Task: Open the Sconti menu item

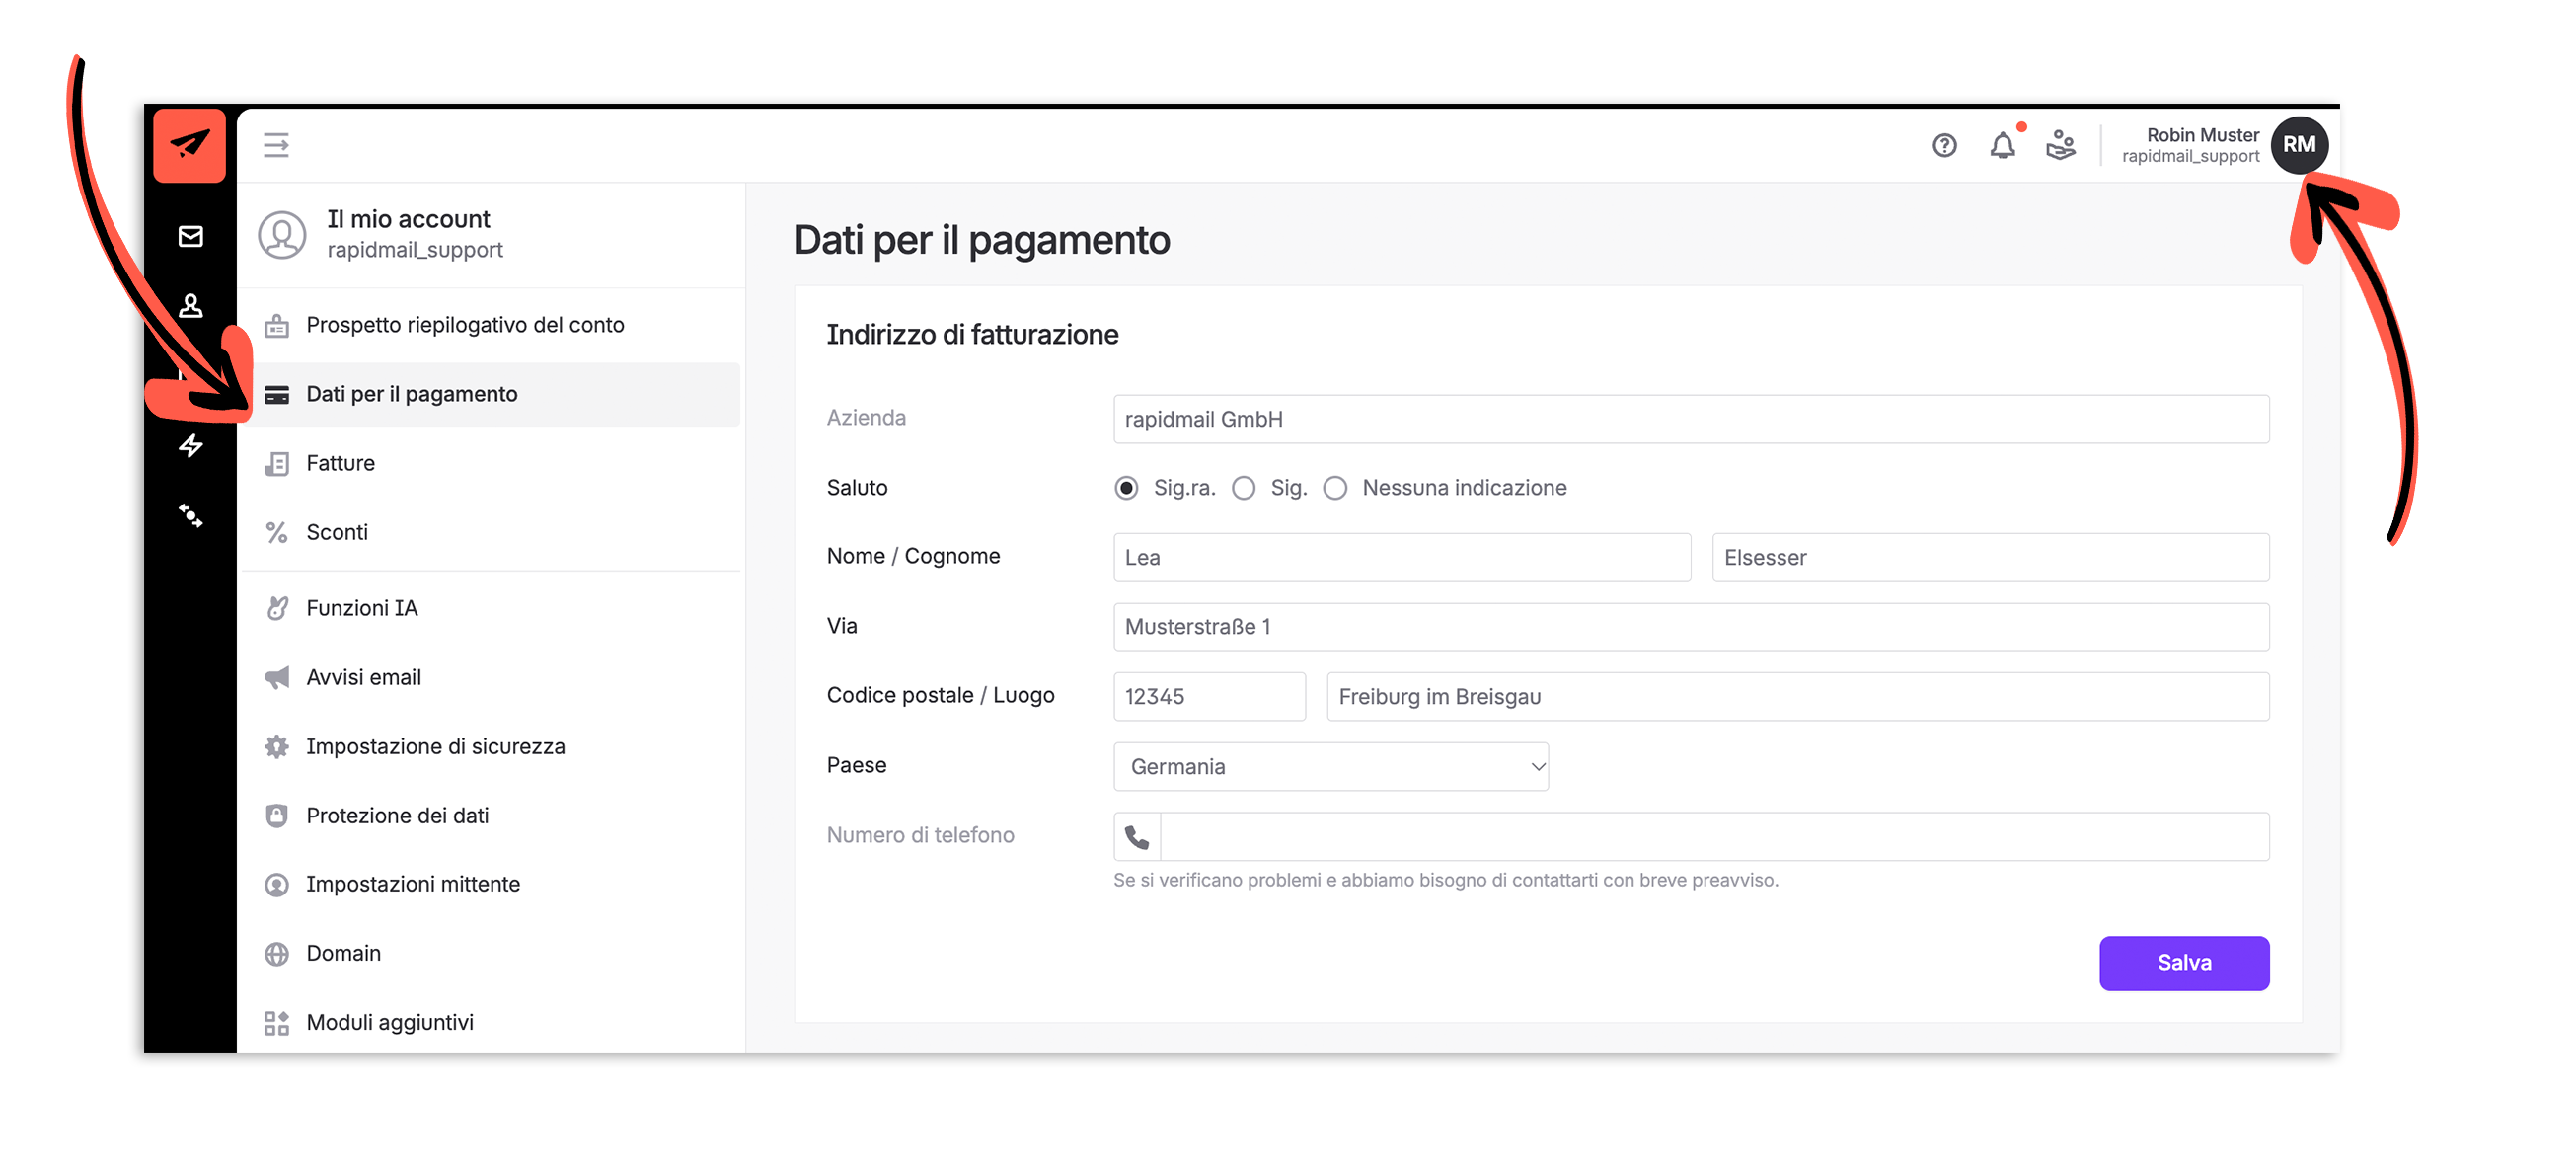Action: (491, 532)
